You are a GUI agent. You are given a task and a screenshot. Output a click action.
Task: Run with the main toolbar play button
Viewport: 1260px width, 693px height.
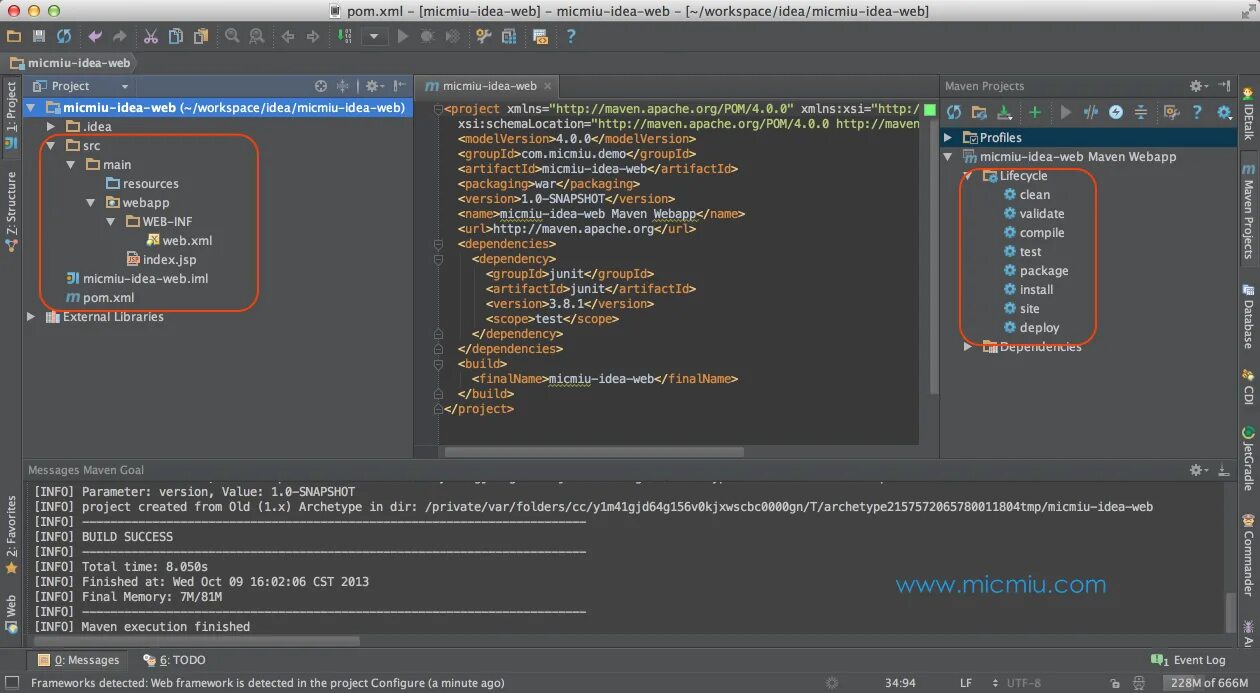[x=403, y=36]
